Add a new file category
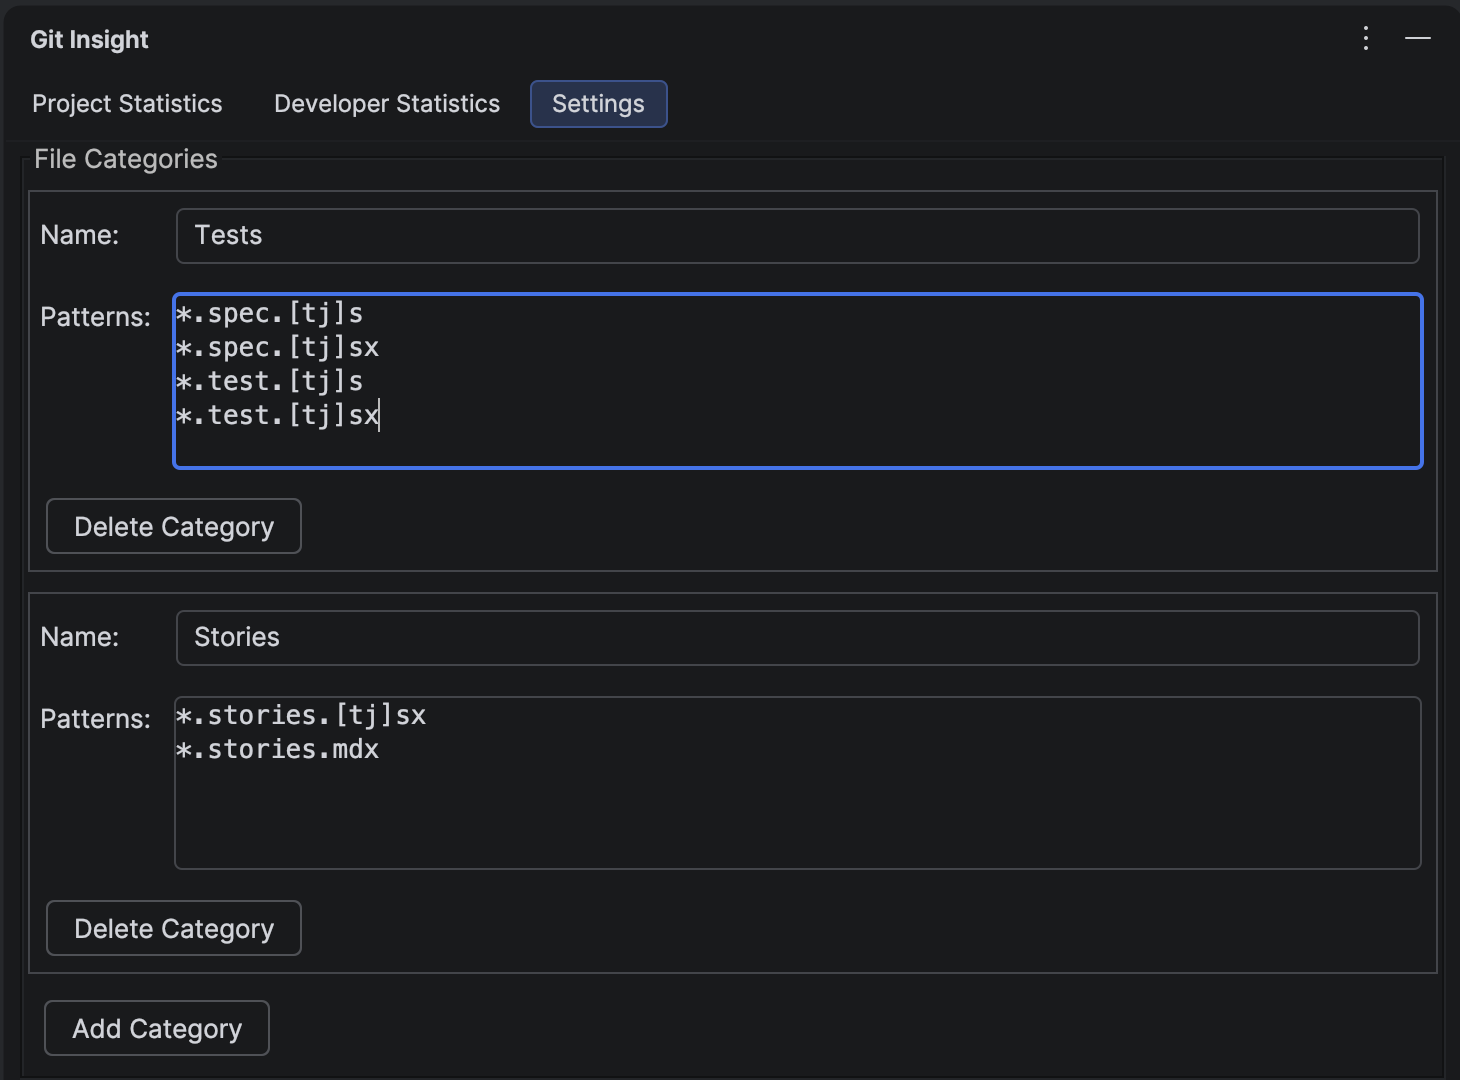Screen dimensions: 1460x1080 click(156, 1028)
